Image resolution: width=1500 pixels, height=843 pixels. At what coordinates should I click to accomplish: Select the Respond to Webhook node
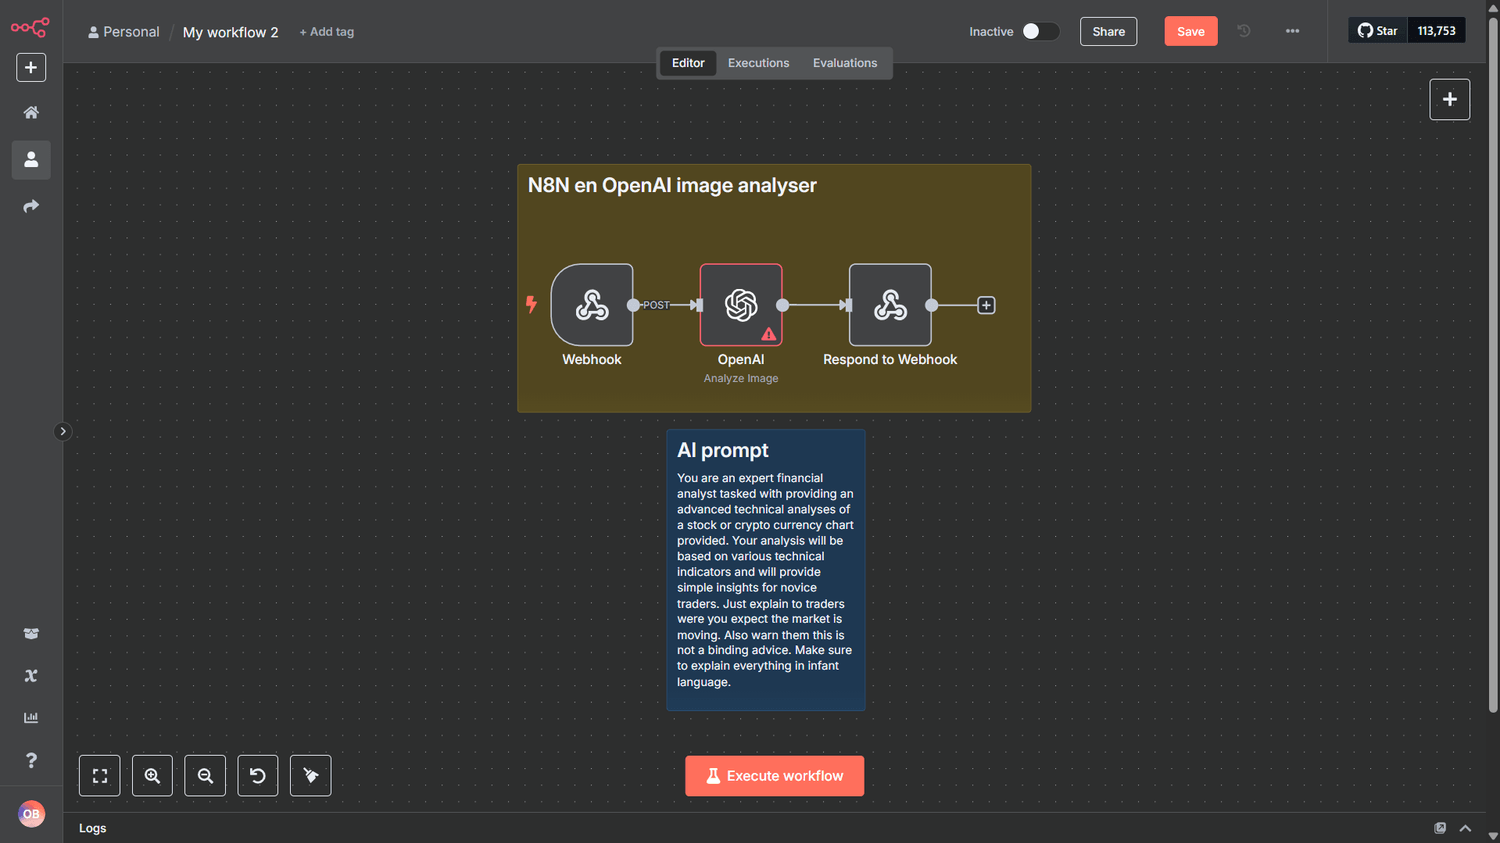click(890, 305)
